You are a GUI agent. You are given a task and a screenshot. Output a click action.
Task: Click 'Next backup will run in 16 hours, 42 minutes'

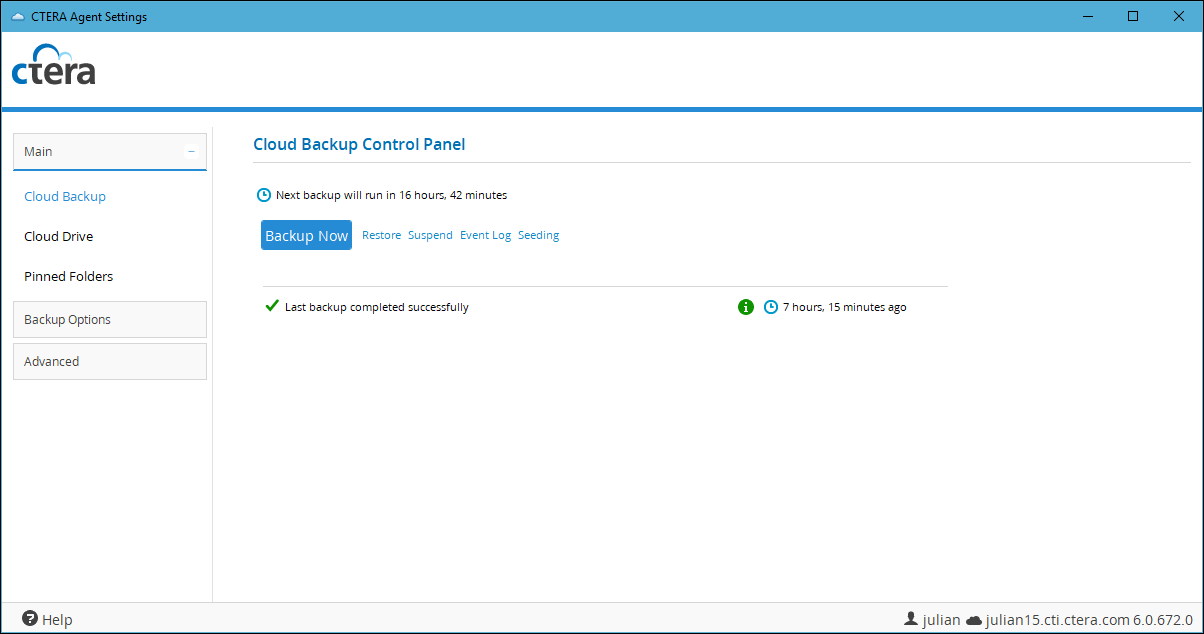point(391,195)
